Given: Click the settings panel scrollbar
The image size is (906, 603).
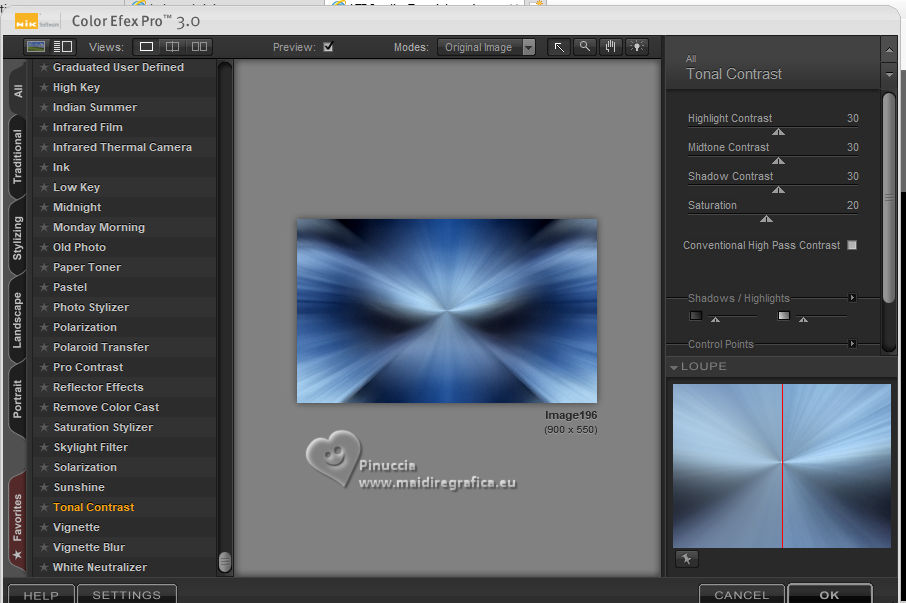Looking at the screenshot, I should tap(889, 197).
